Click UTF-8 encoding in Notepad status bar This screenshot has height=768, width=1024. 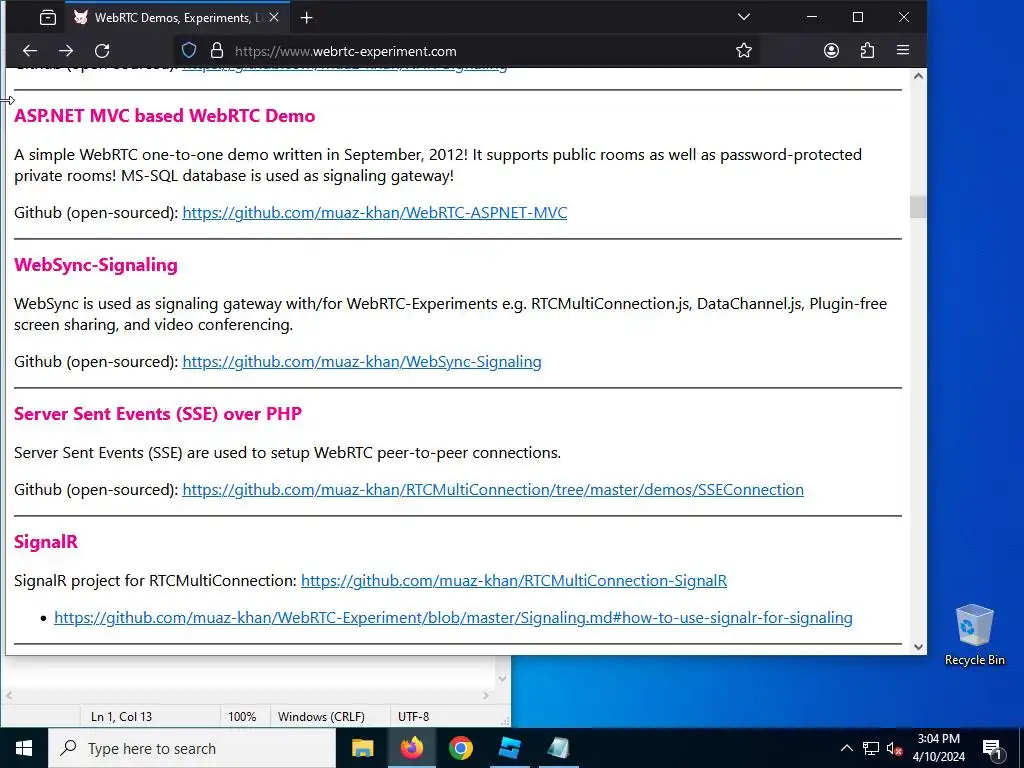[x=413, y=716]
